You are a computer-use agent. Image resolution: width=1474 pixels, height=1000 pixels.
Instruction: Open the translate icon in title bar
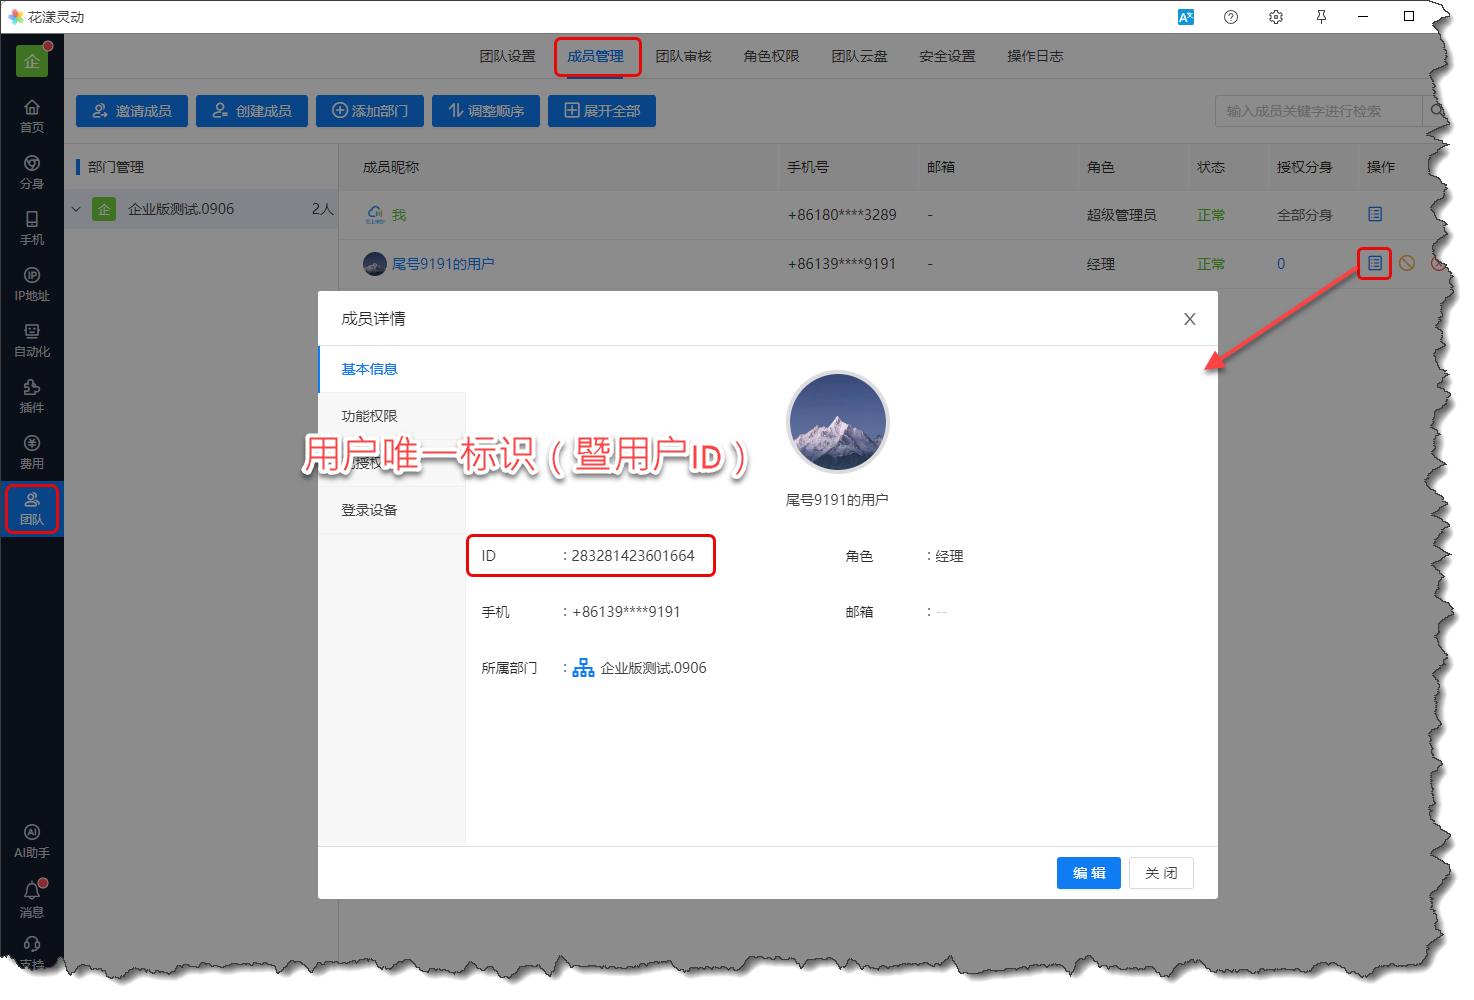(1186, 17)
